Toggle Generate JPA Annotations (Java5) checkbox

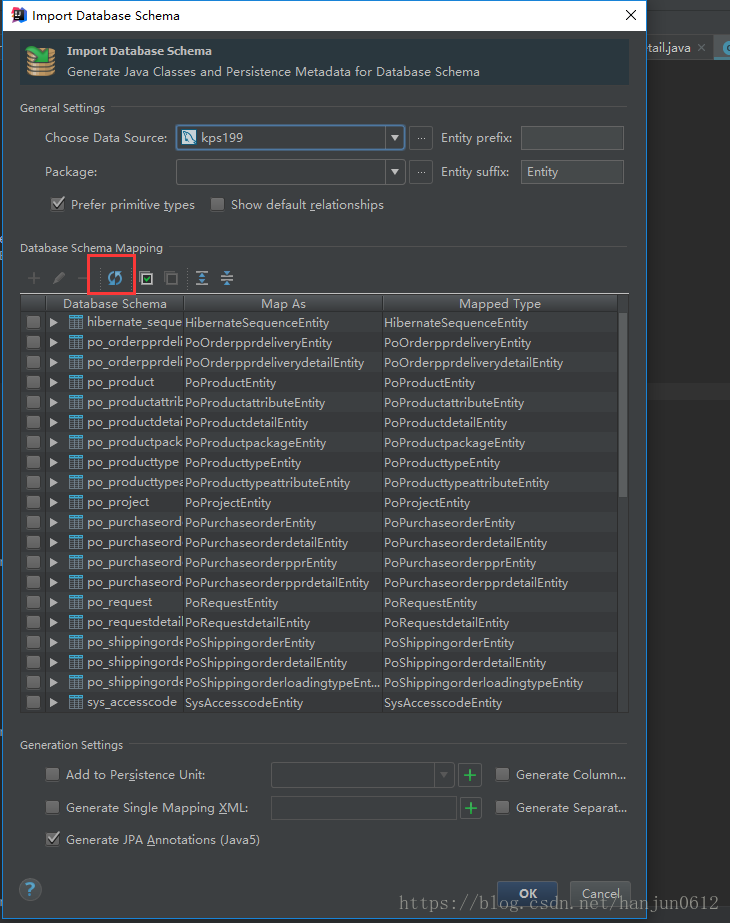52,839
